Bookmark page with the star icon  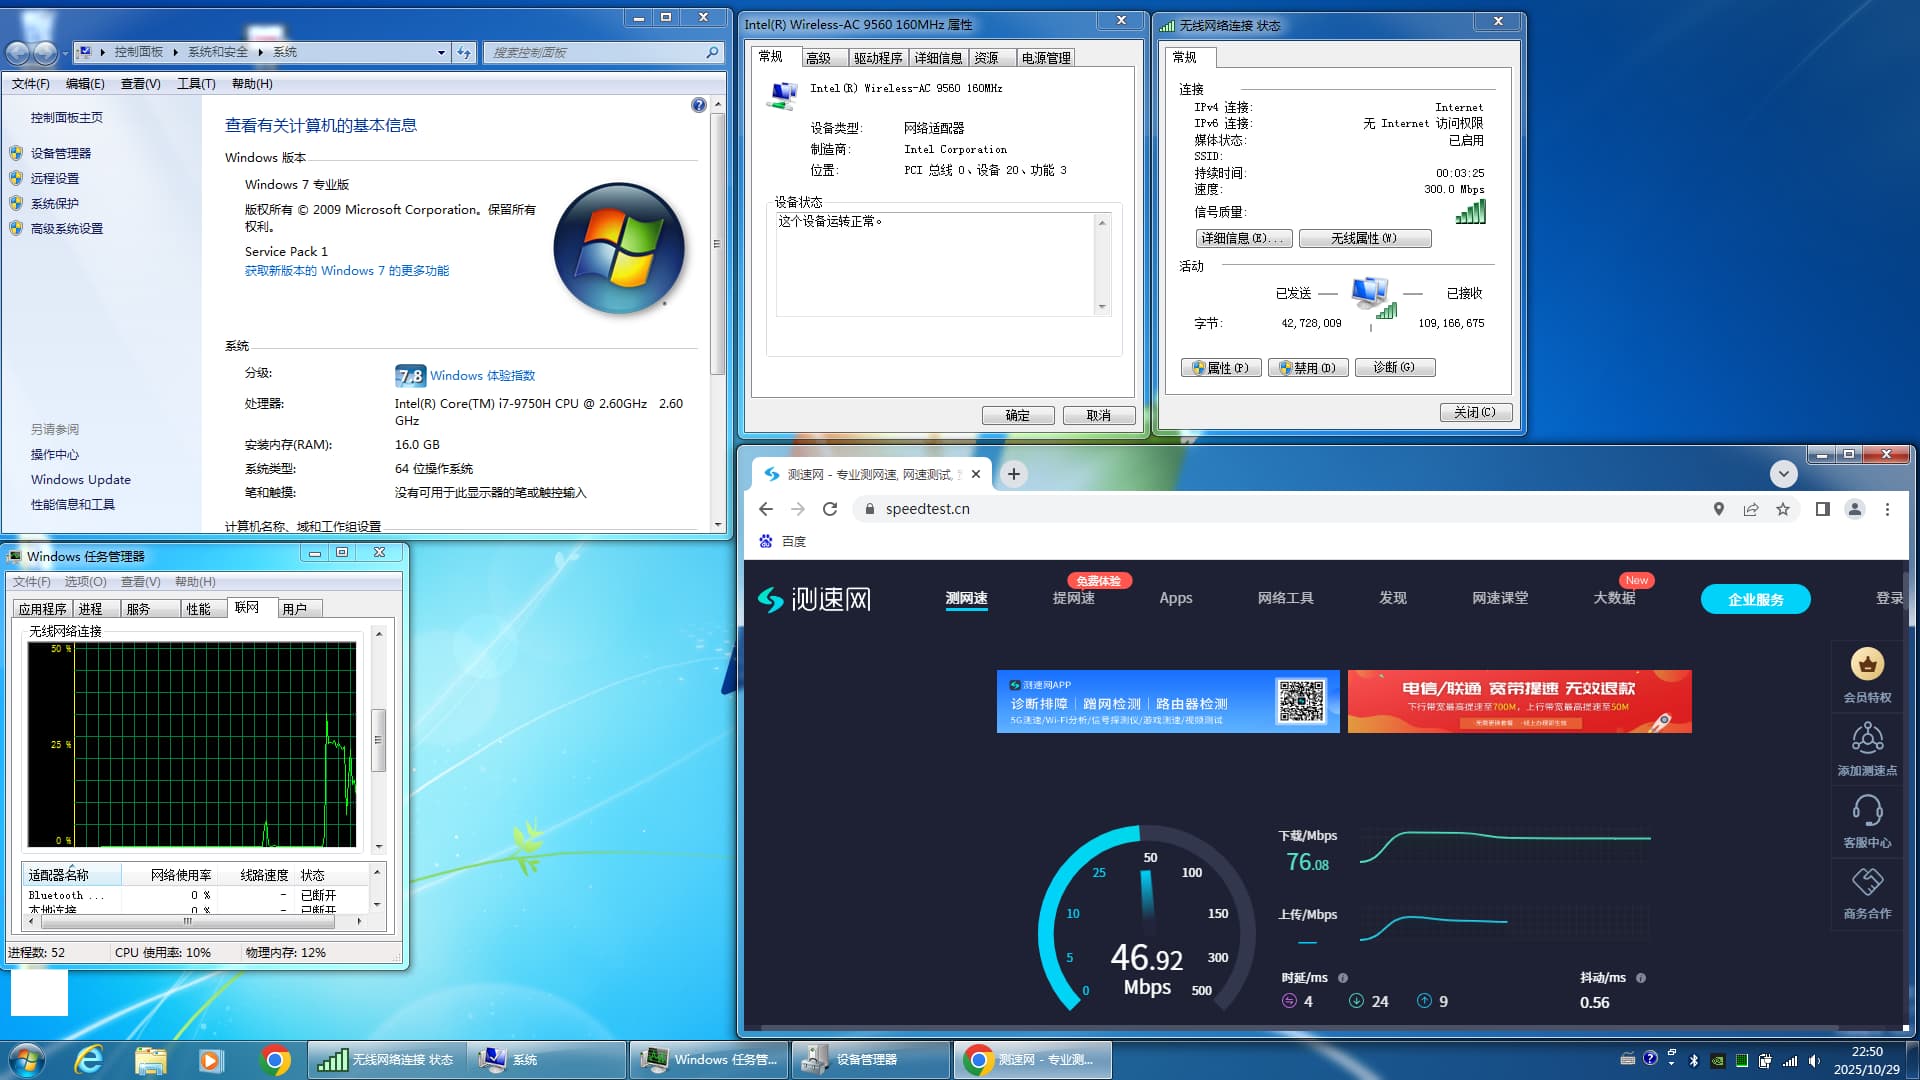pos(1782,509)
